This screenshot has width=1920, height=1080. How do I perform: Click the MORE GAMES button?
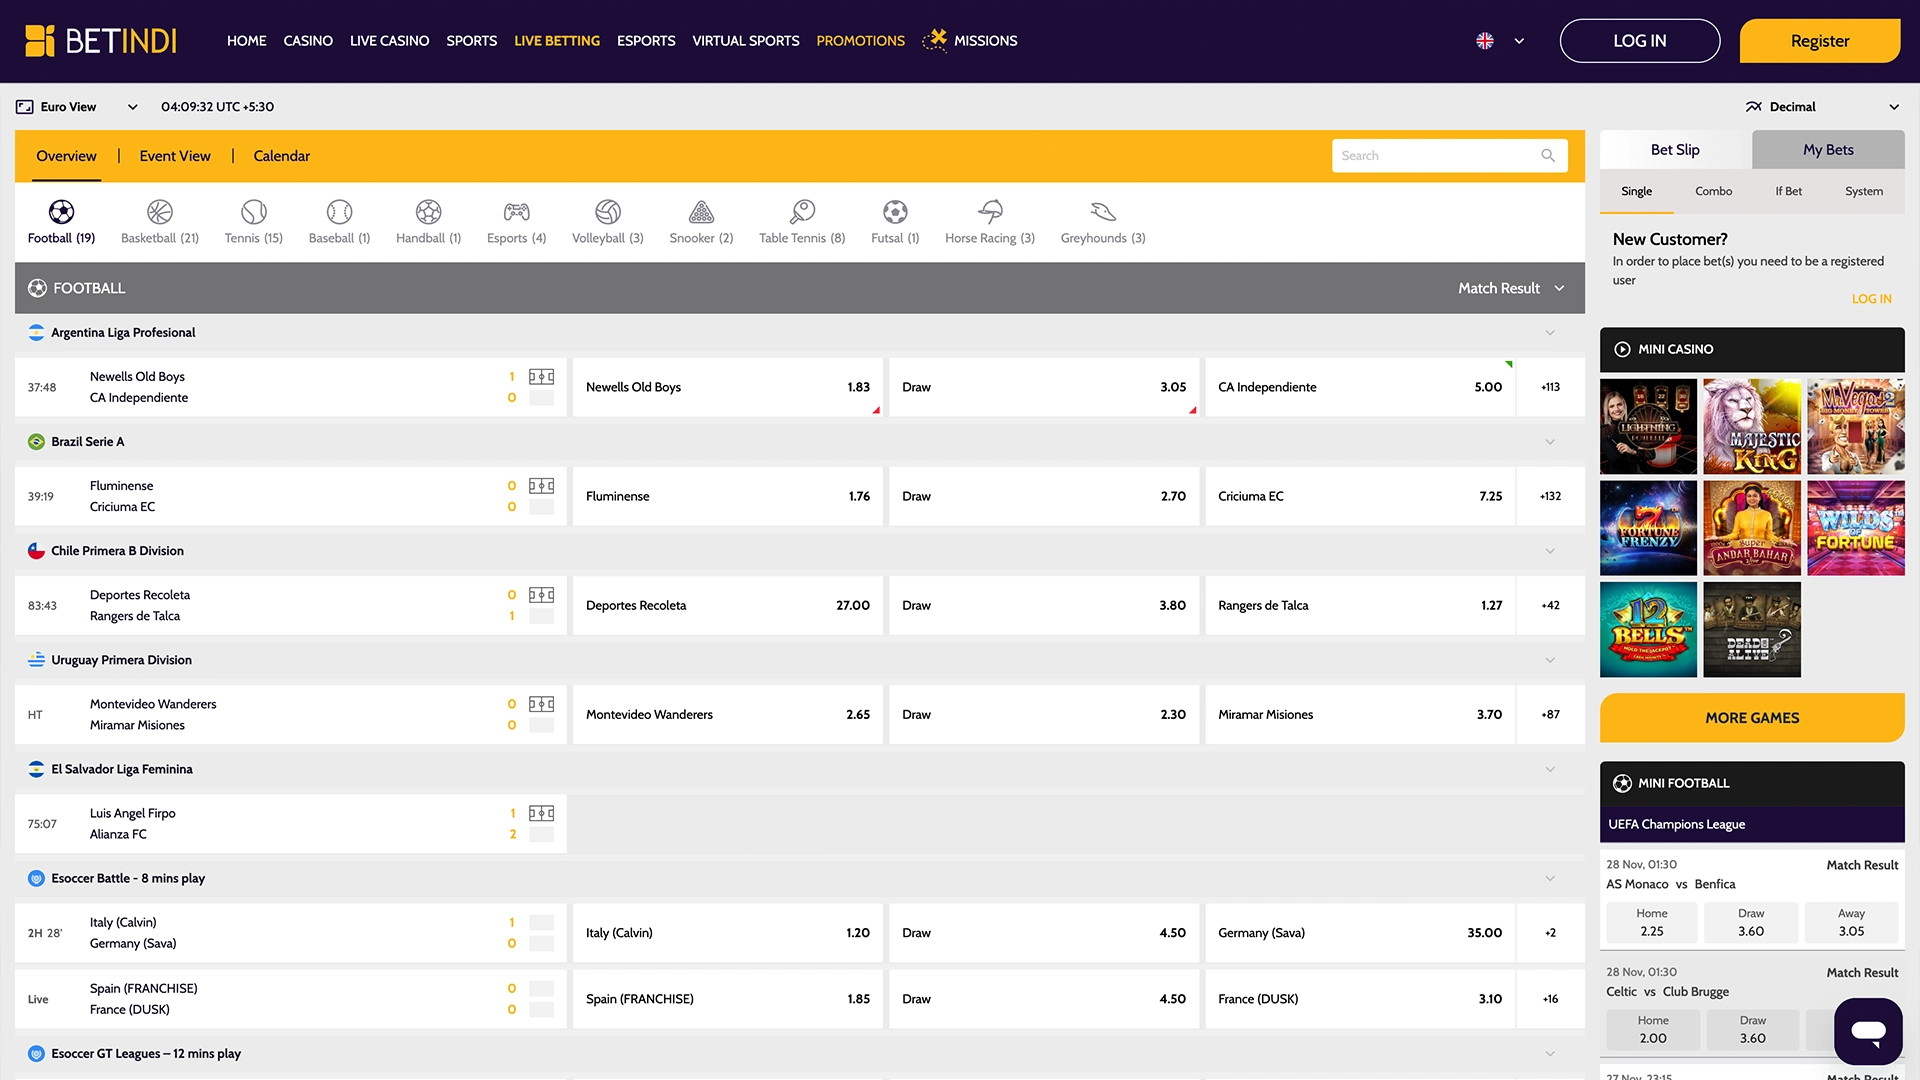[1752, 718]
